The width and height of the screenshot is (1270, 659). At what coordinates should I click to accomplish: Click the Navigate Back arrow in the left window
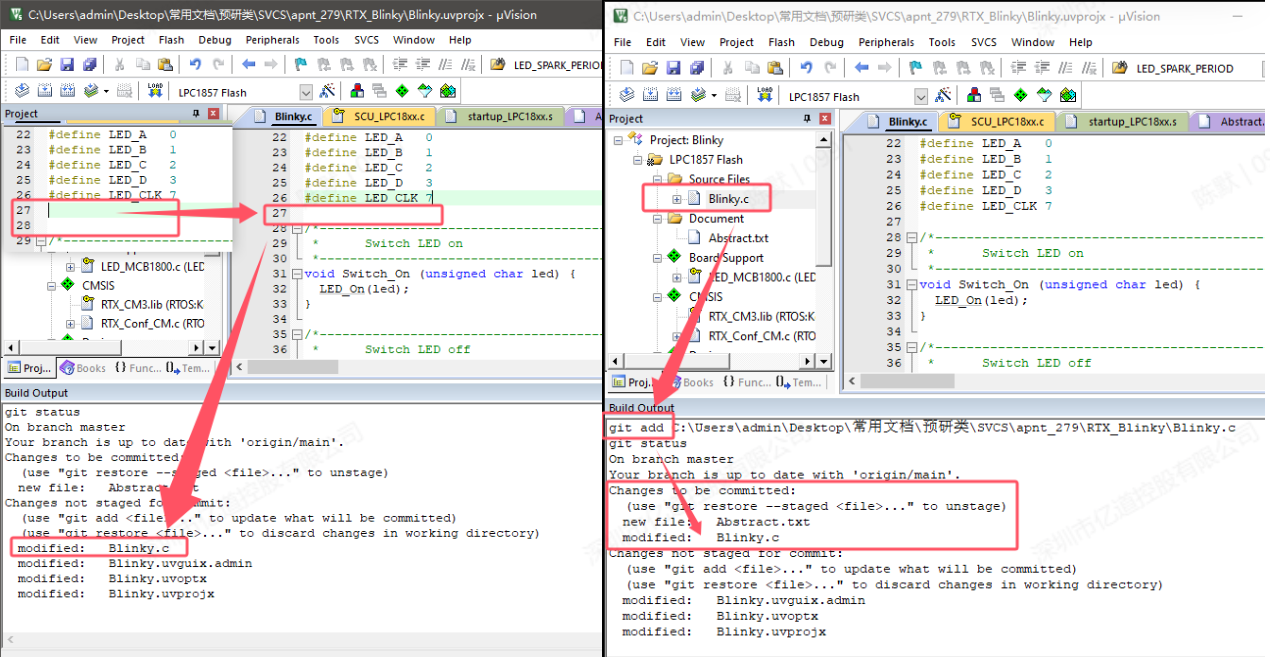247,65
